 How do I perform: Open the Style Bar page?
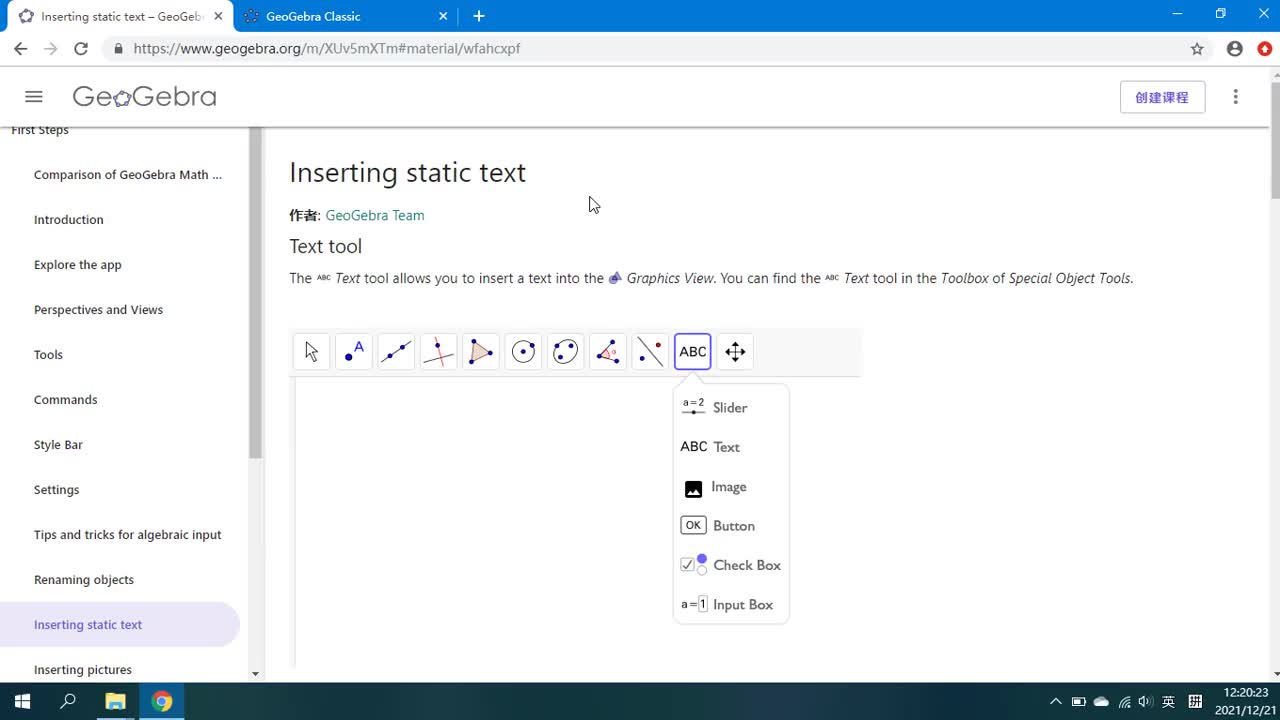[58, 445]
